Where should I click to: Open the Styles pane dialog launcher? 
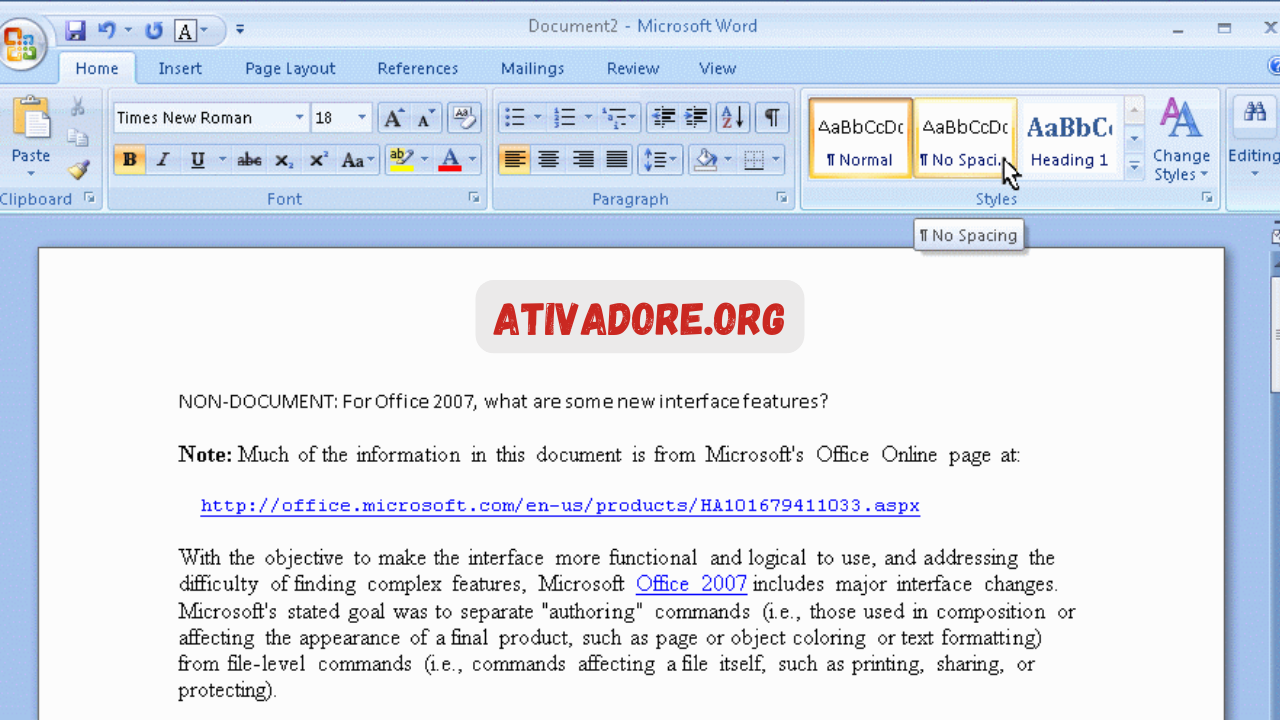tap(1207, 199)
